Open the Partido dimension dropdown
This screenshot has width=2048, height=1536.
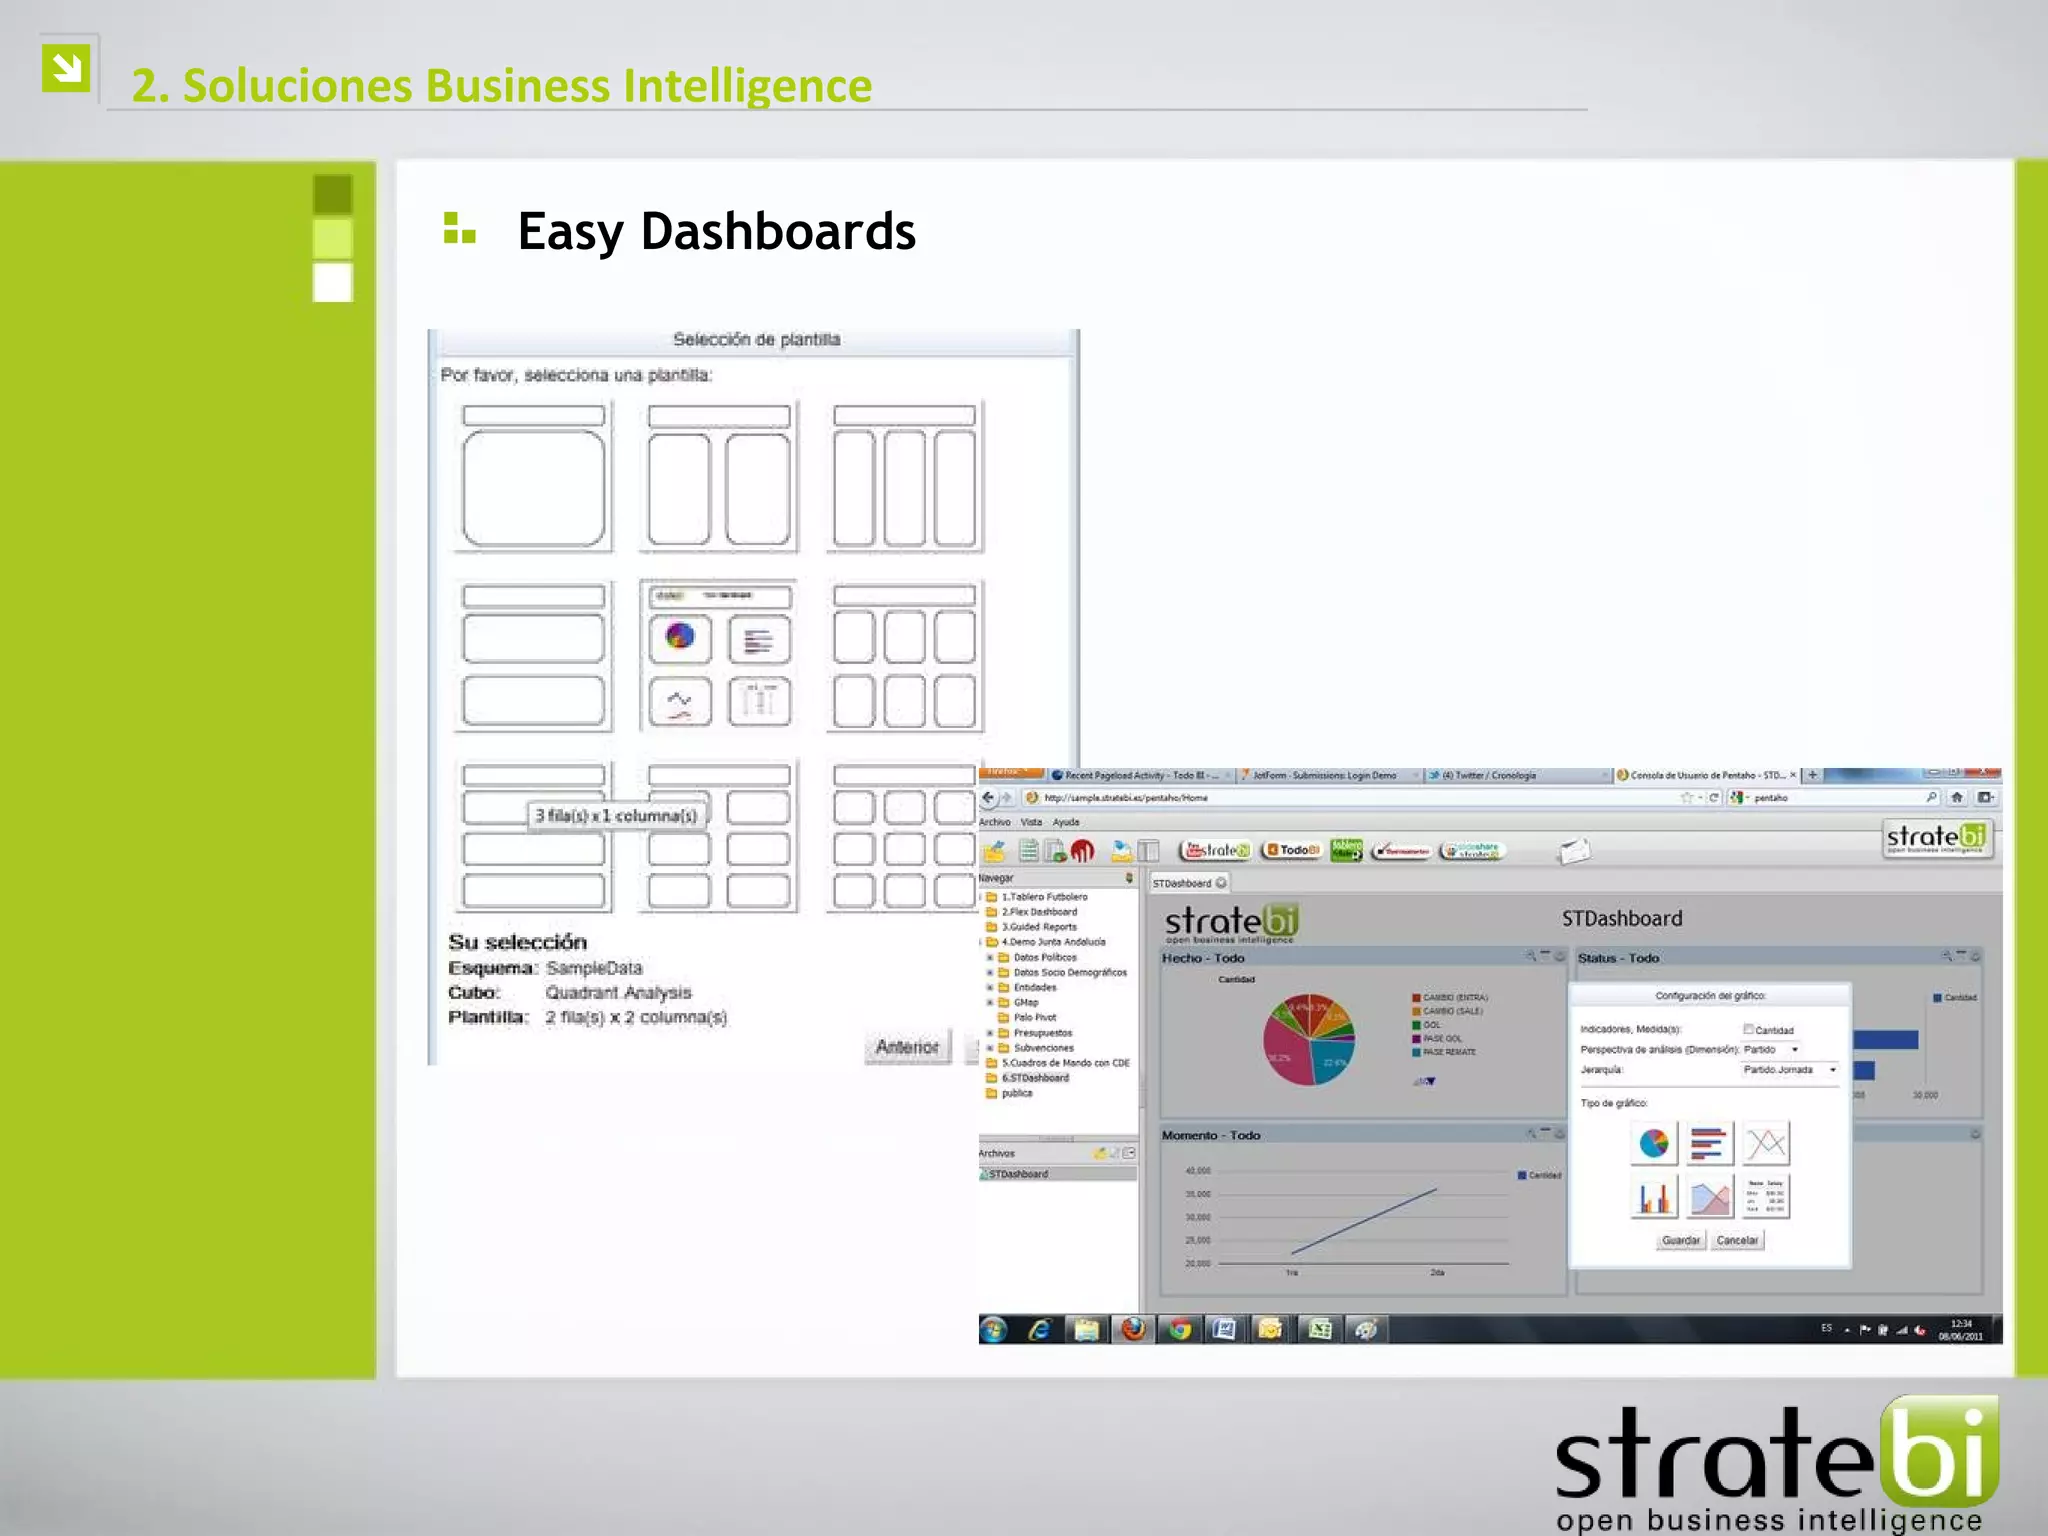click(1772, 1049)
